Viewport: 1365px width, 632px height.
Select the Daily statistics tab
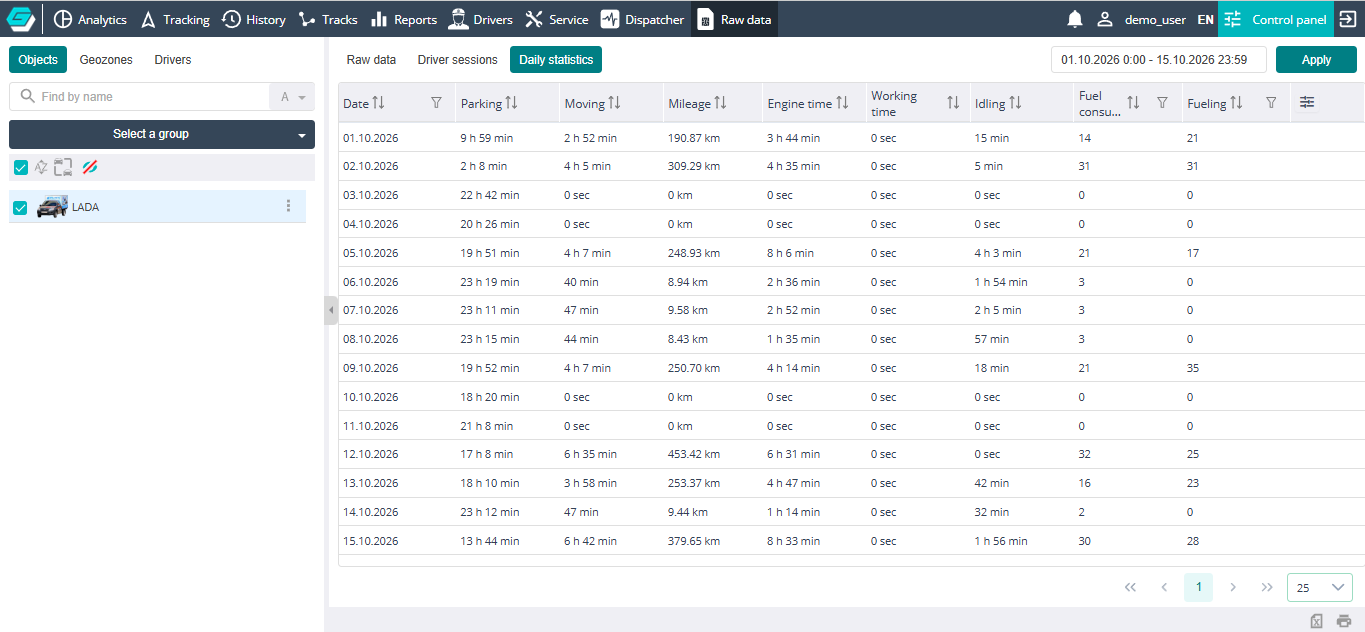click(556, 60)
